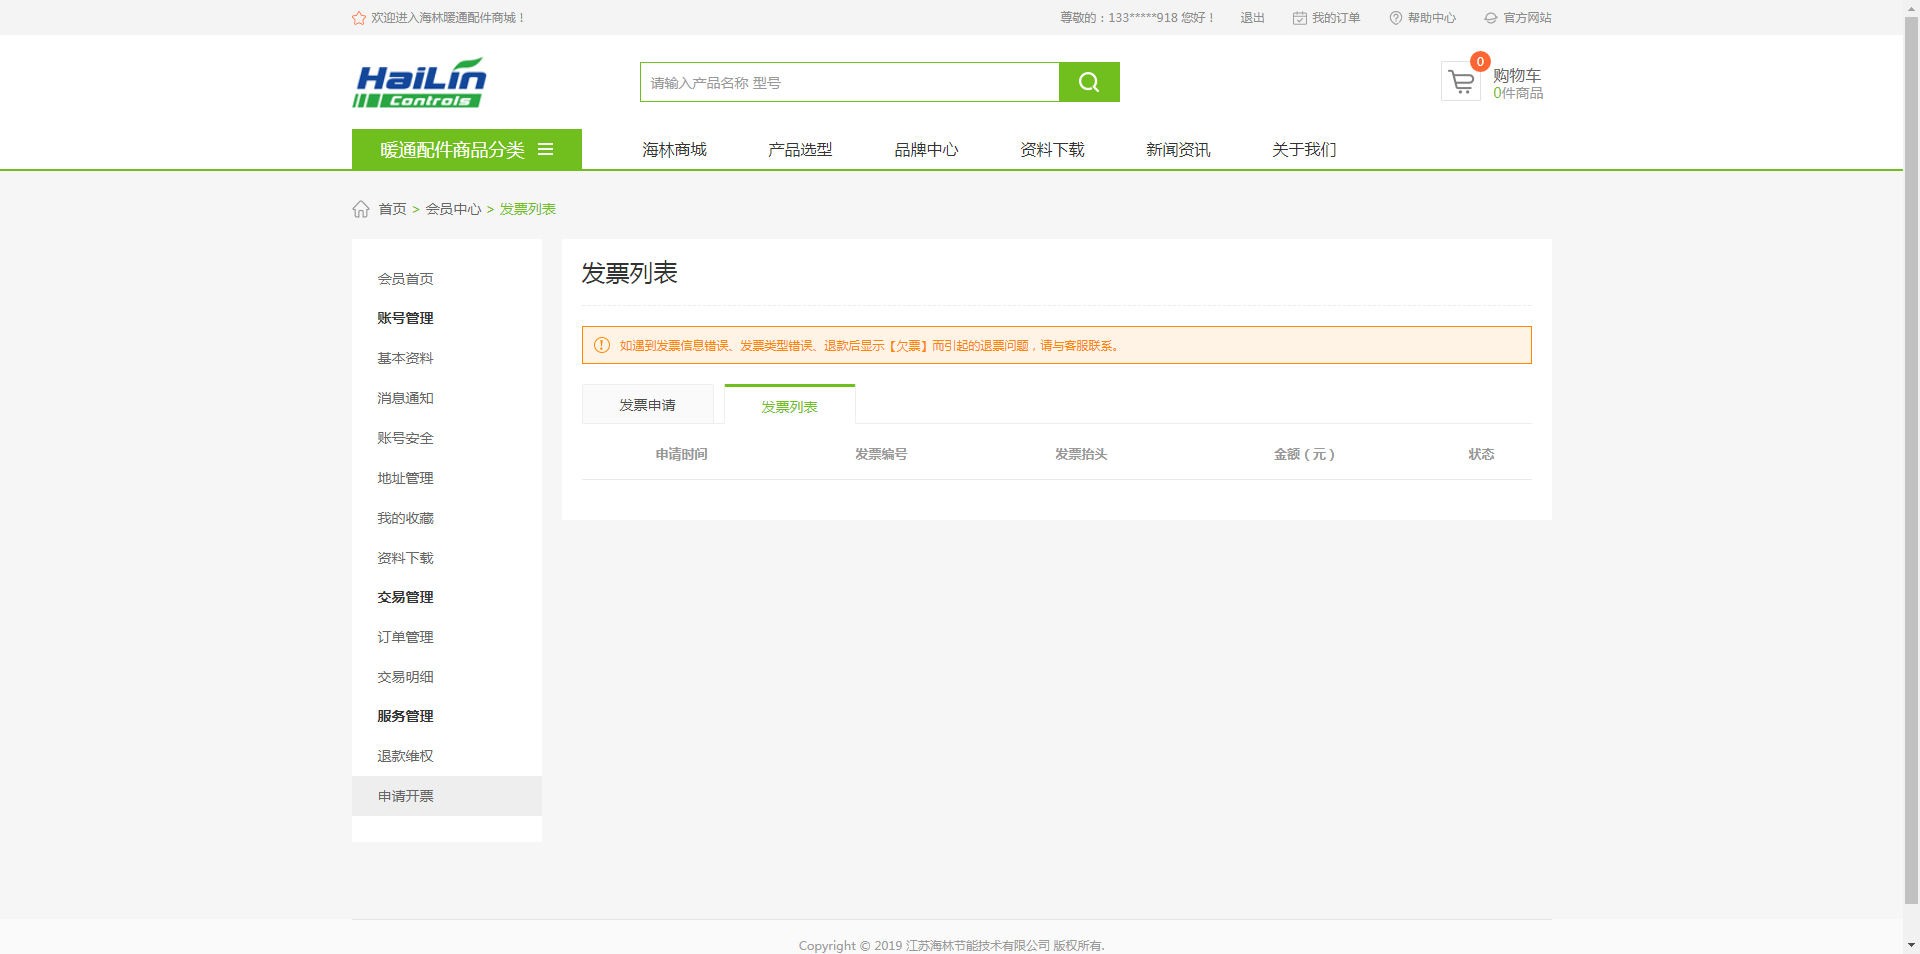Click the cart item count badge
Image resolution: width=1920 pixels, height=954 pixels.
[1480, 61]
